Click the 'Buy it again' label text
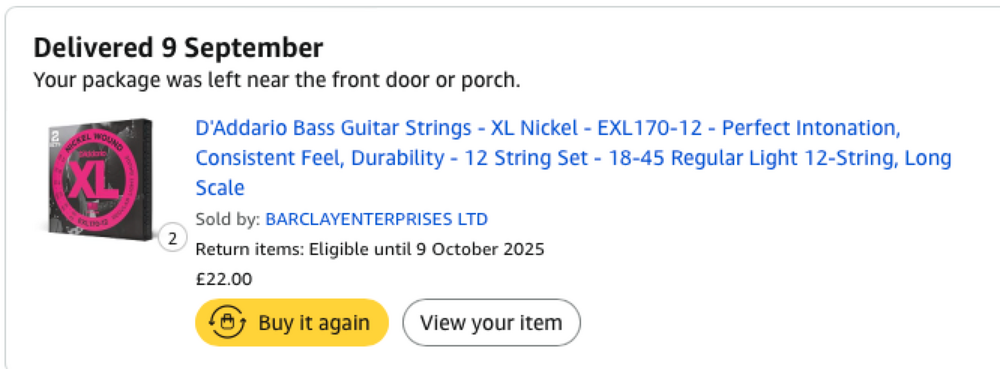This screenshot has height=369, width=1000. point(314,322)
